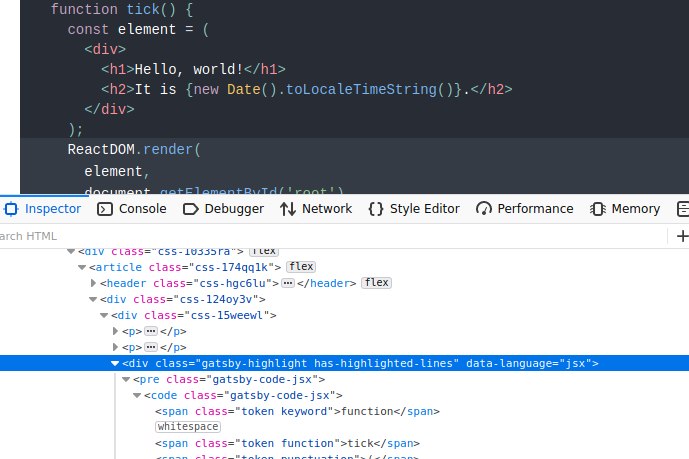Click the ellipsis badge in second p element

pyautogui.click(x=151, y=347)
